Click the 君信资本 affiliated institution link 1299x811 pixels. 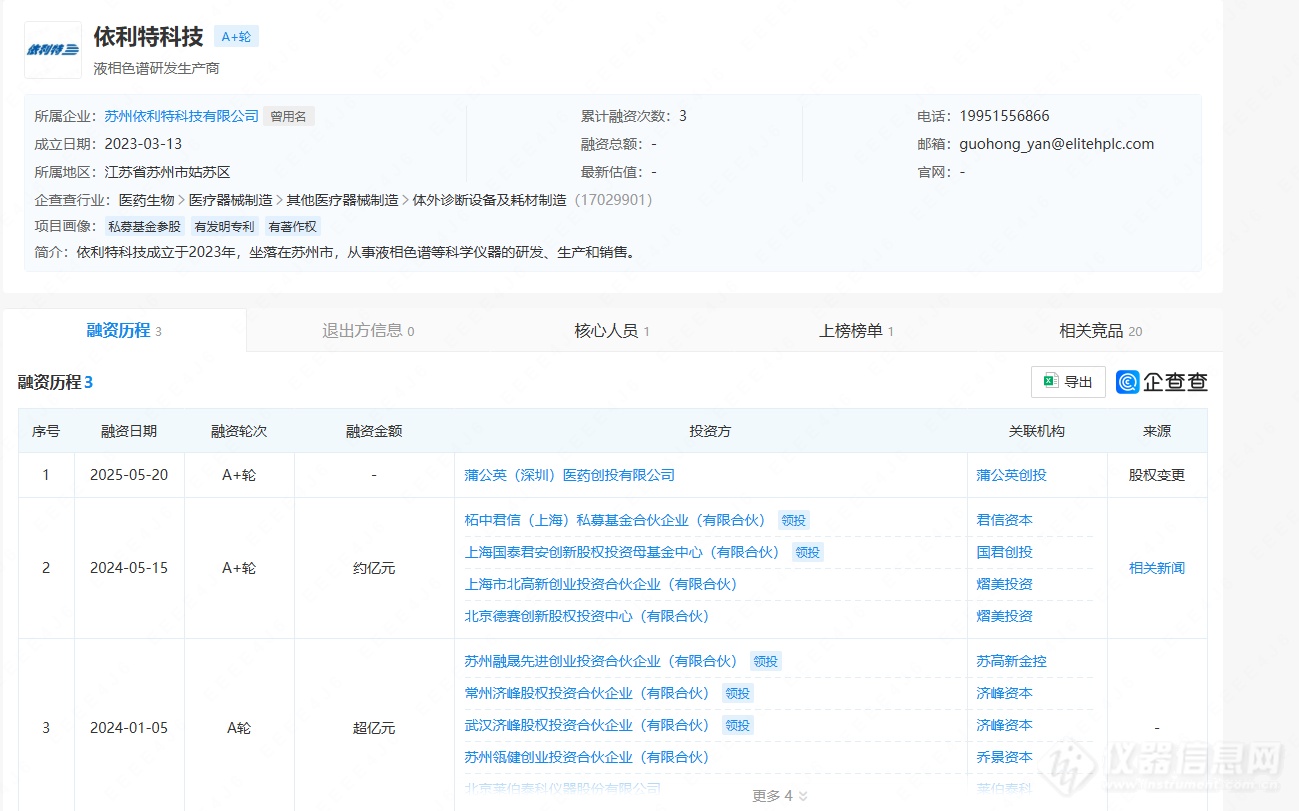click(x=1004, y=520)
